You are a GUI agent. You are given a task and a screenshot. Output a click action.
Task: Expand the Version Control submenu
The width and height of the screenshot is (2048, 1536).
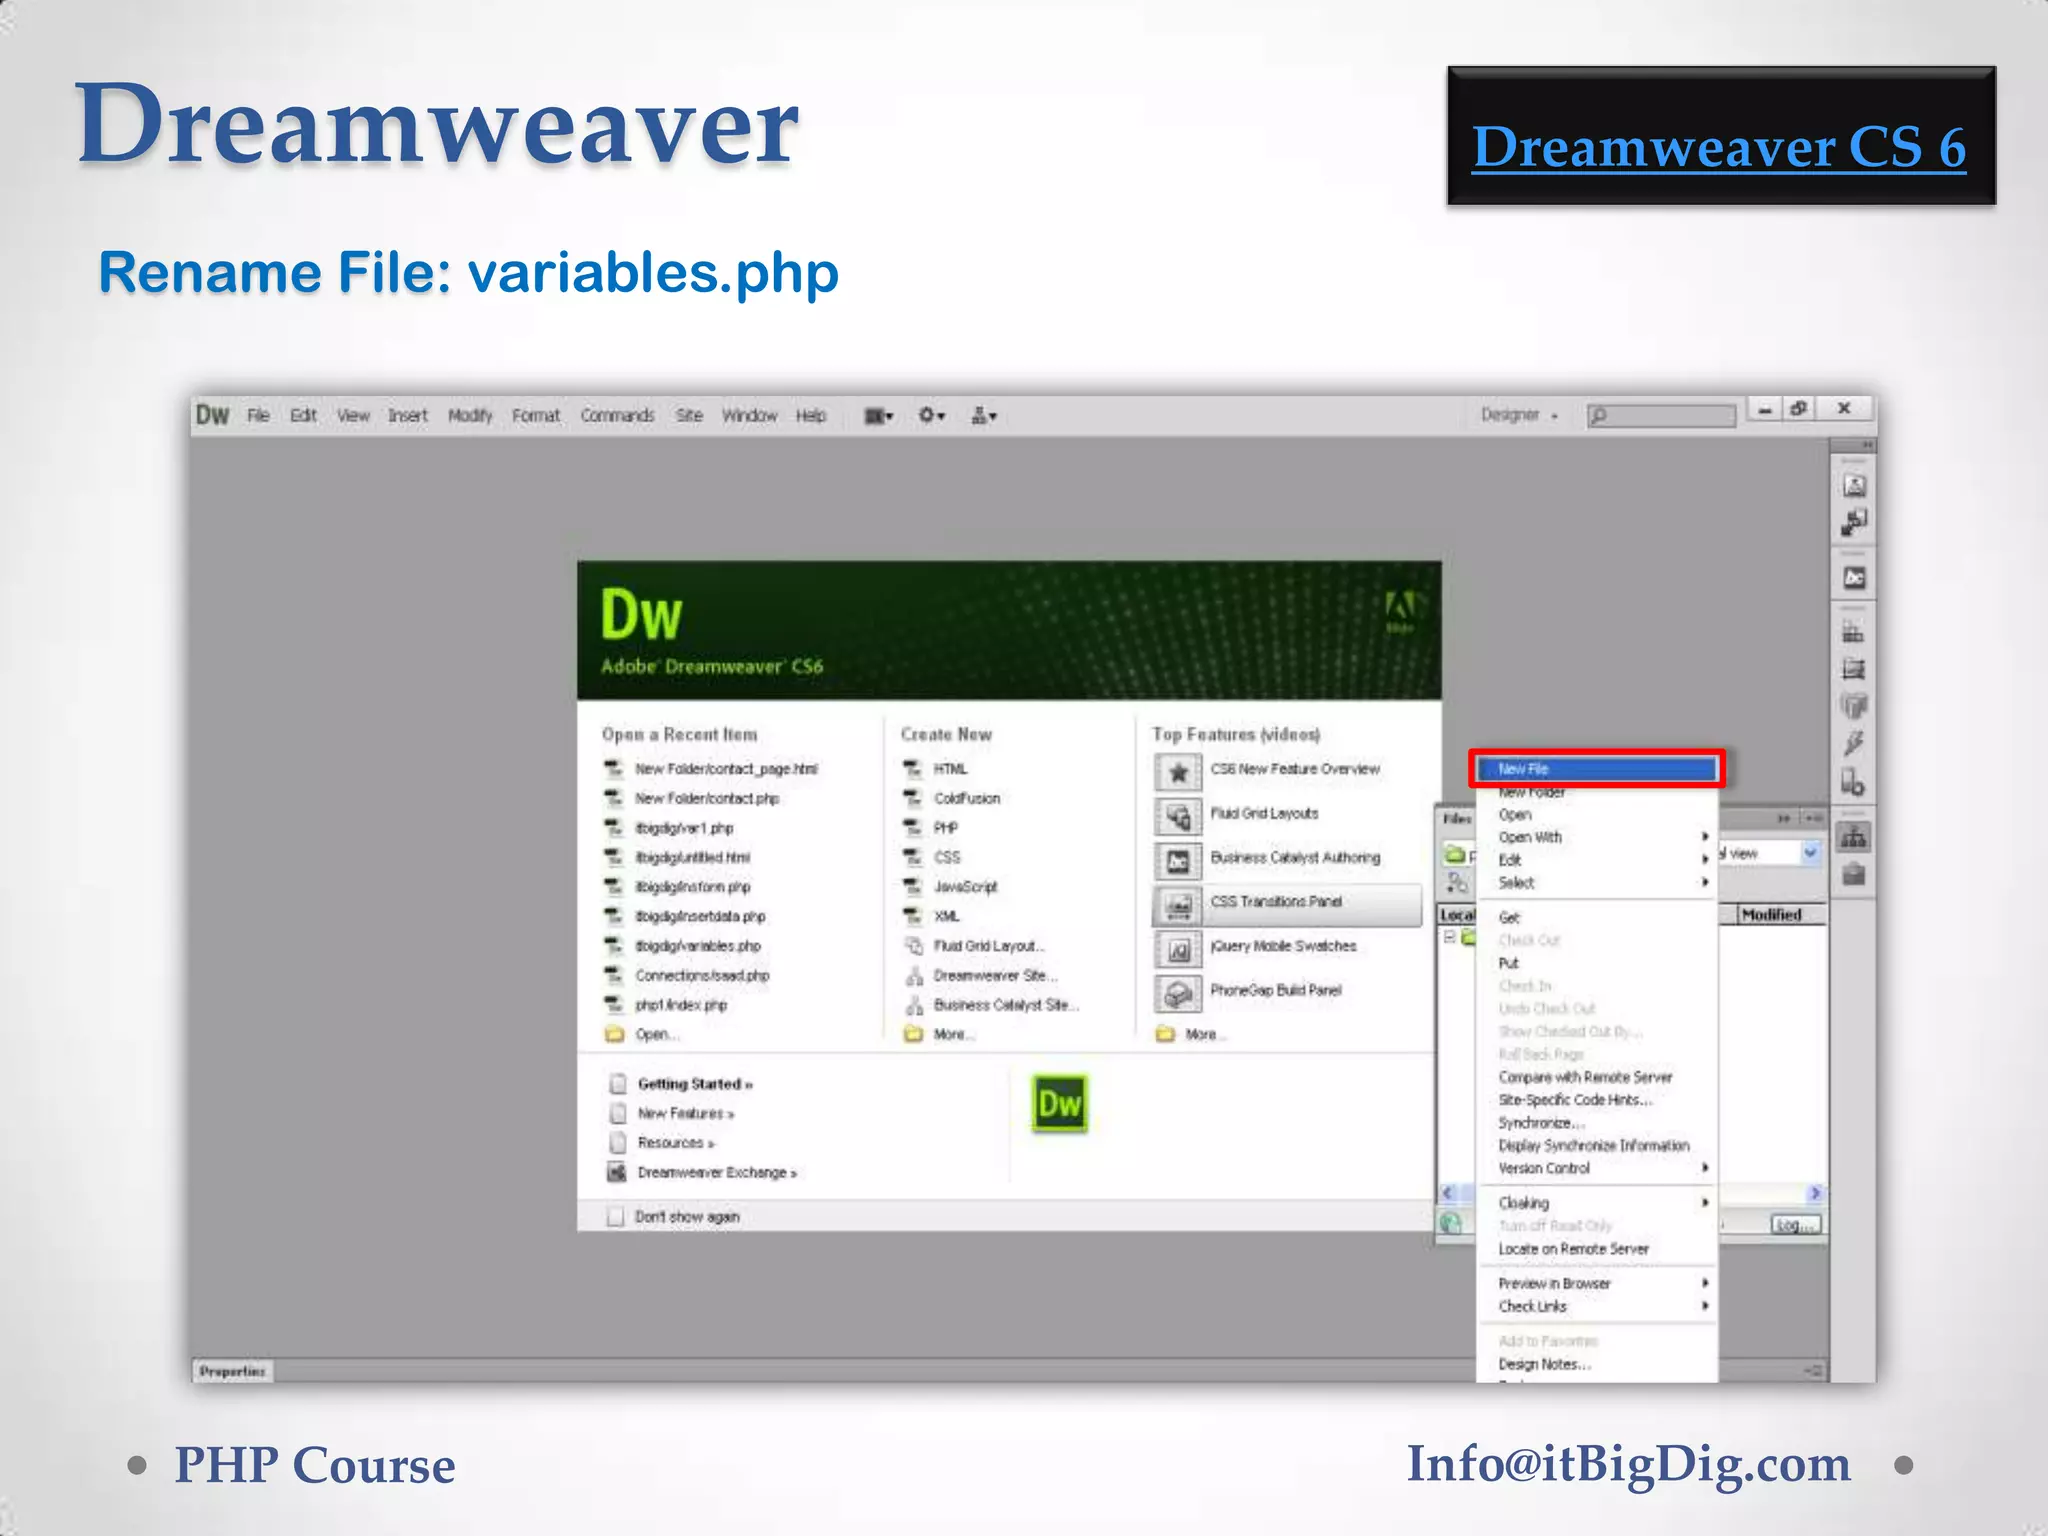[x=1599, y=1168]
